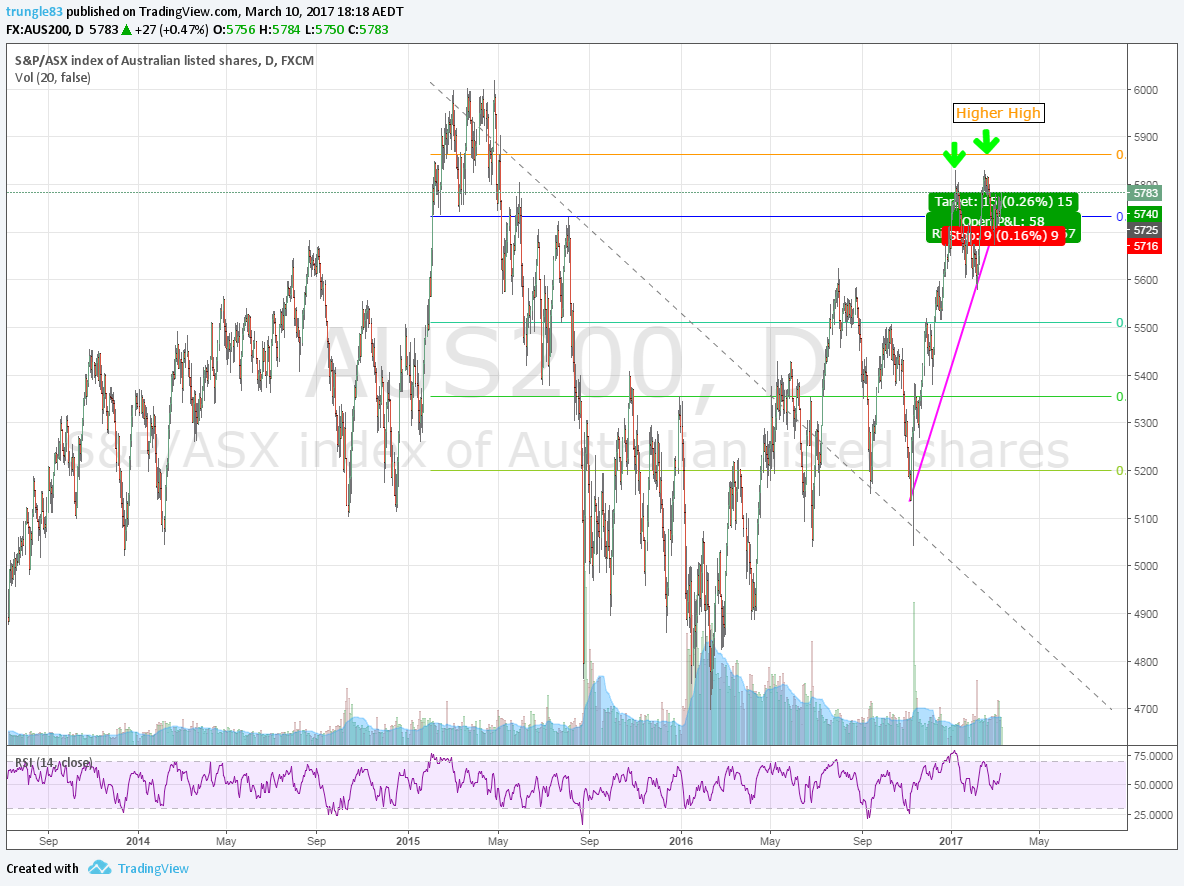Select the FX:AUS200, D symbol text

click(x=45, y=30)
